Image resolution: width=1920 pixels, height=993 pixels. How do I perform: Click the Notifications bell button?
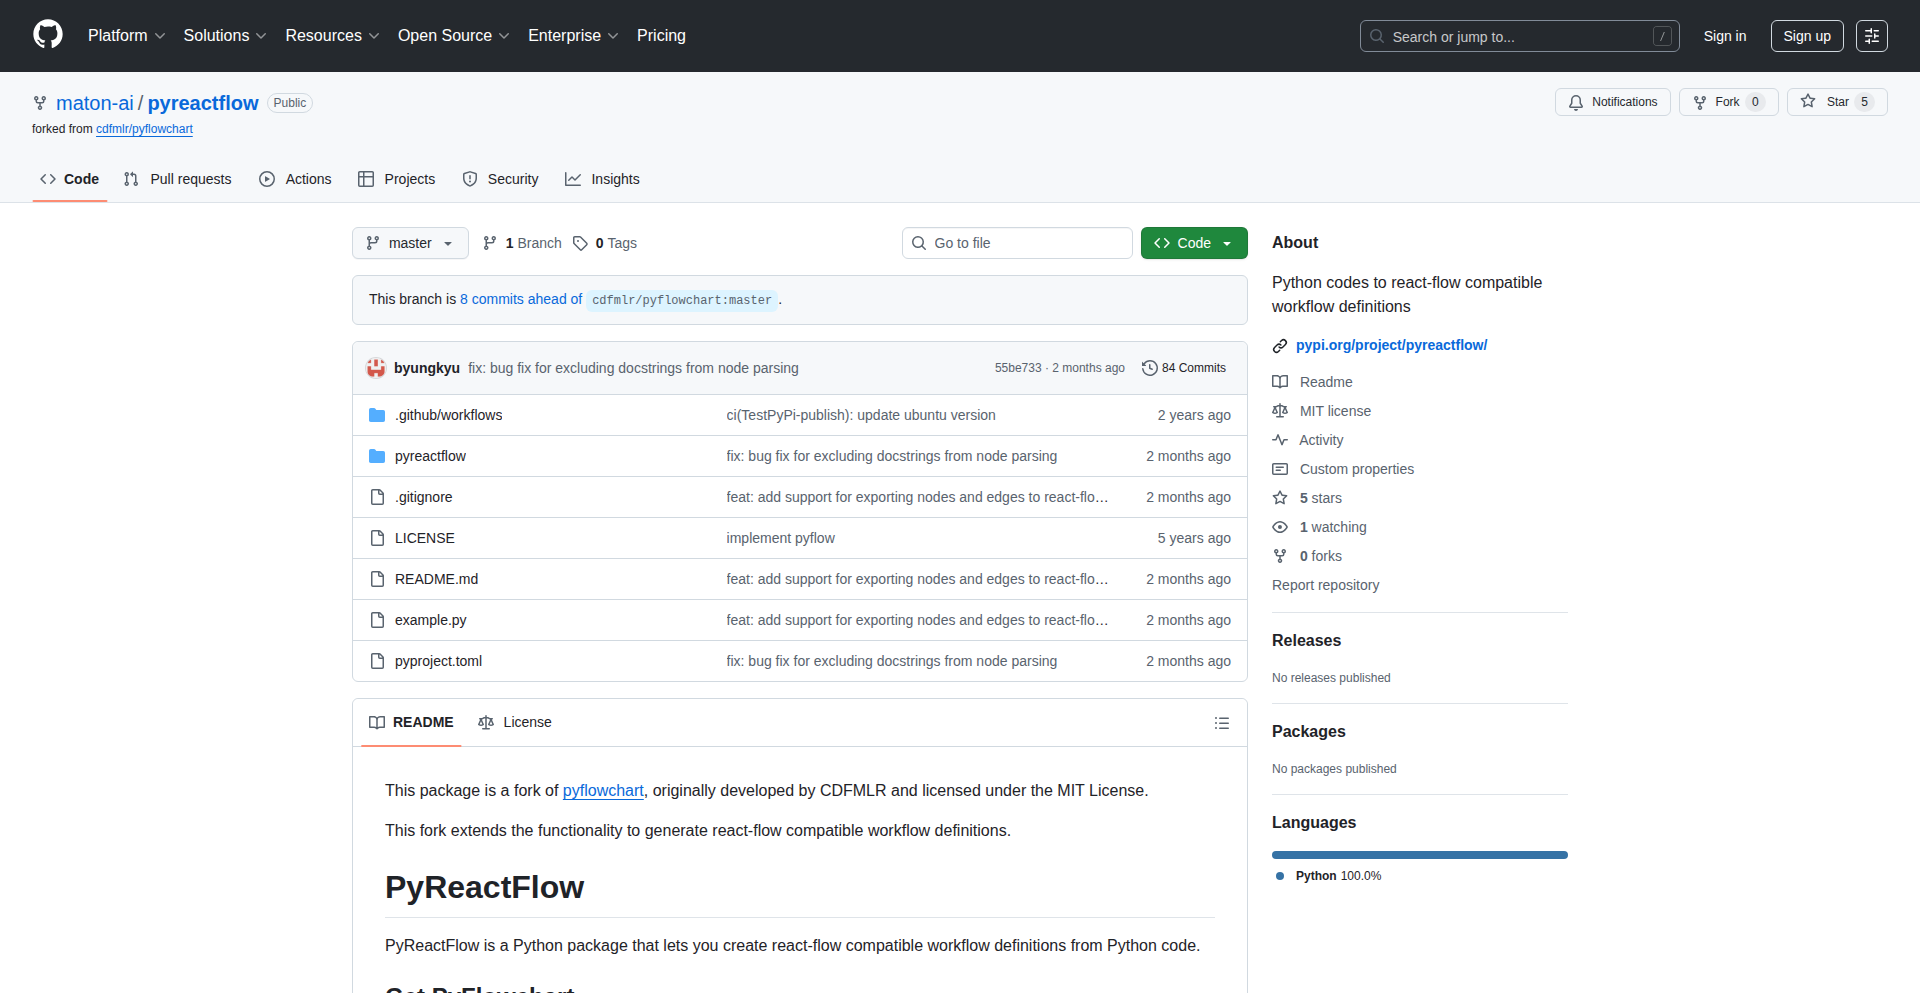1612,102
